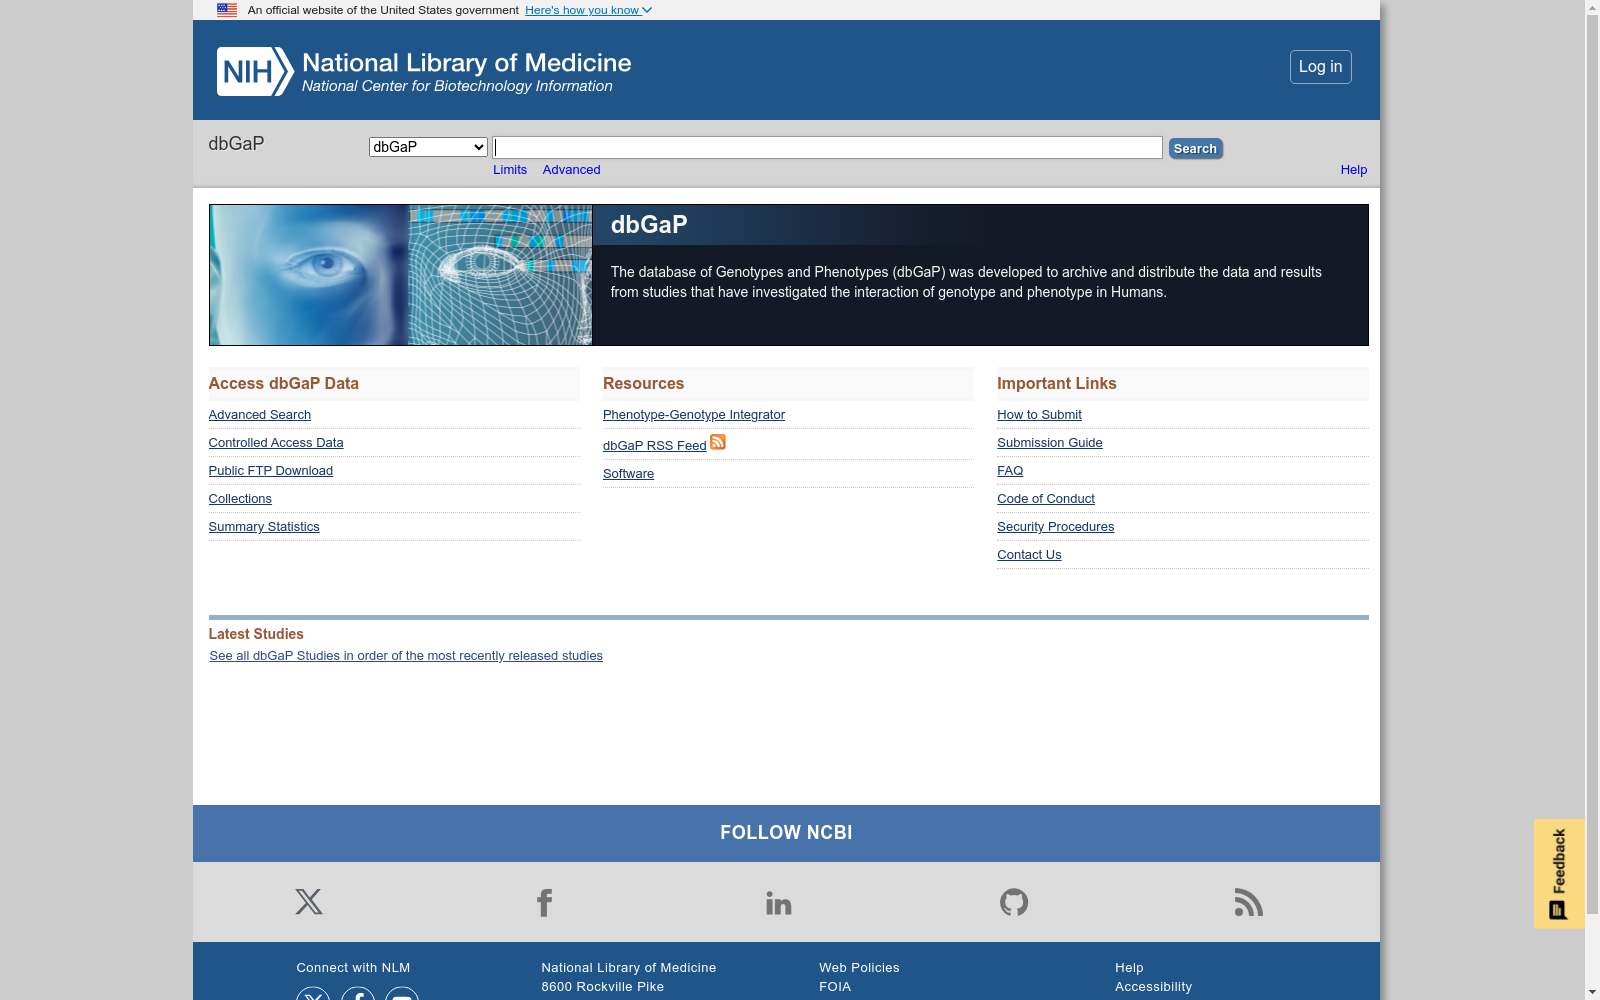
Task: Click the FOIA footer link
Action: coord(835,987)
